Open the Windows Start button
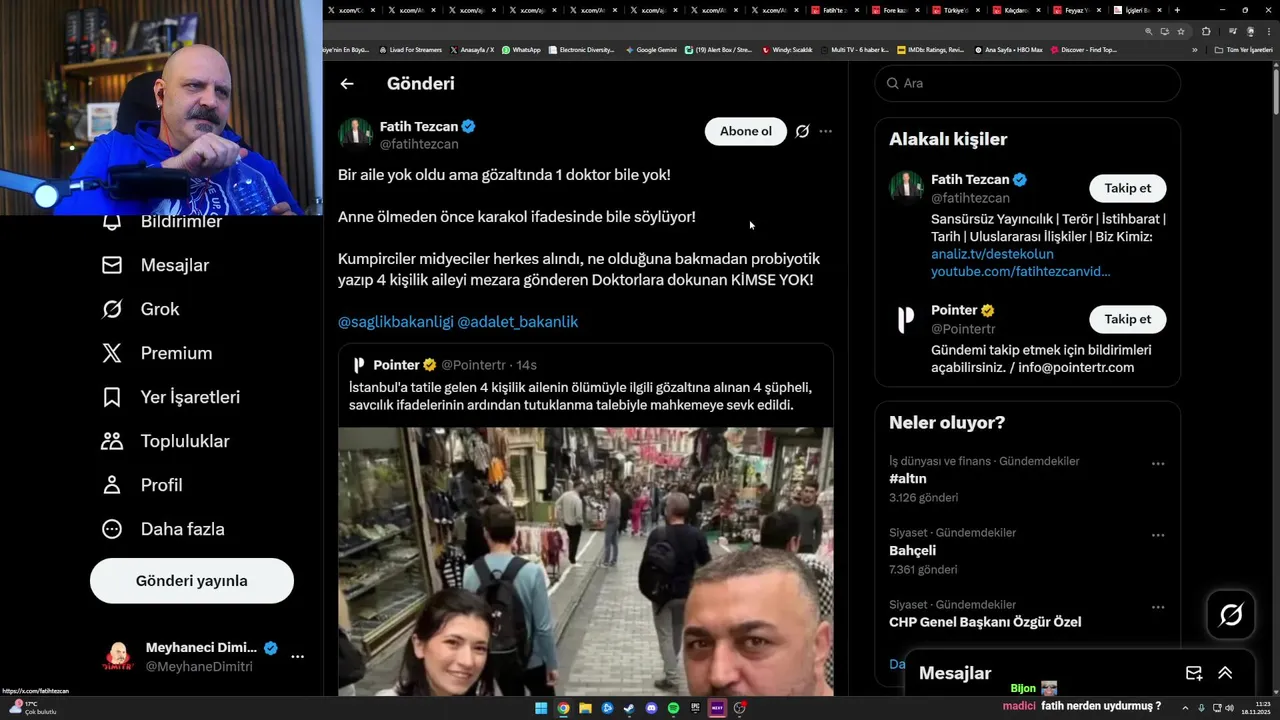Image resolution: width=1280 pixels, height=720 pixels. [541, 708]
